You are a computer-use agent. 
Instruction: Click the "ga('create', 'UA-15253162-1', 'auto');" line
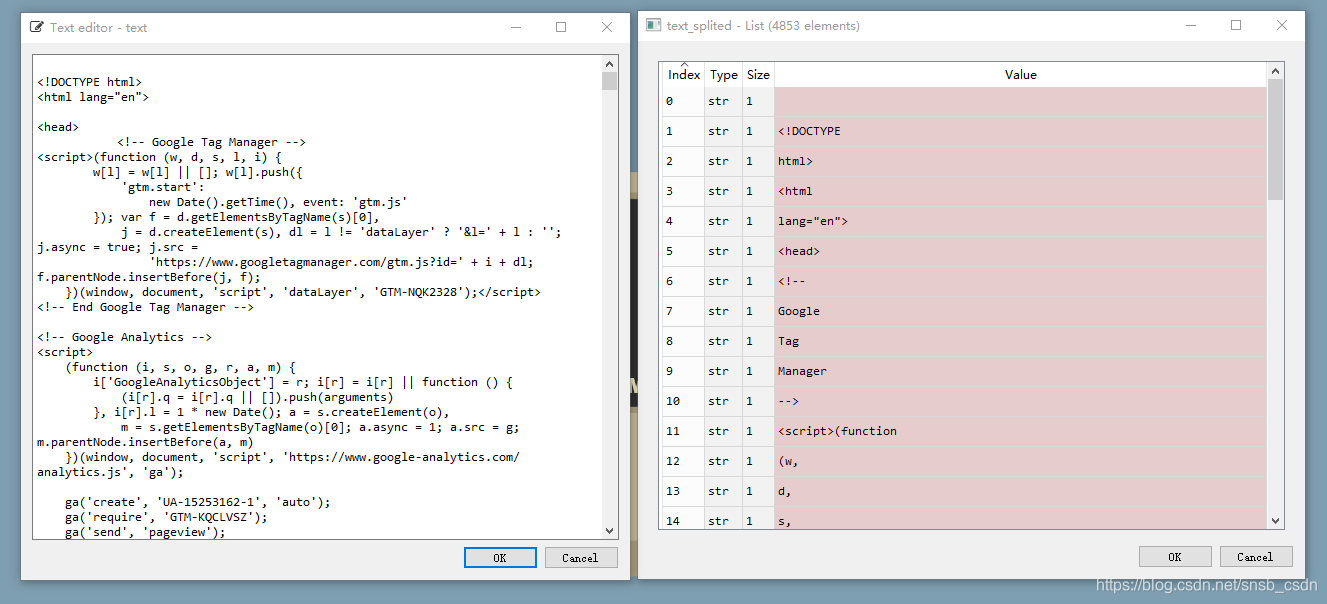[197, 502]
